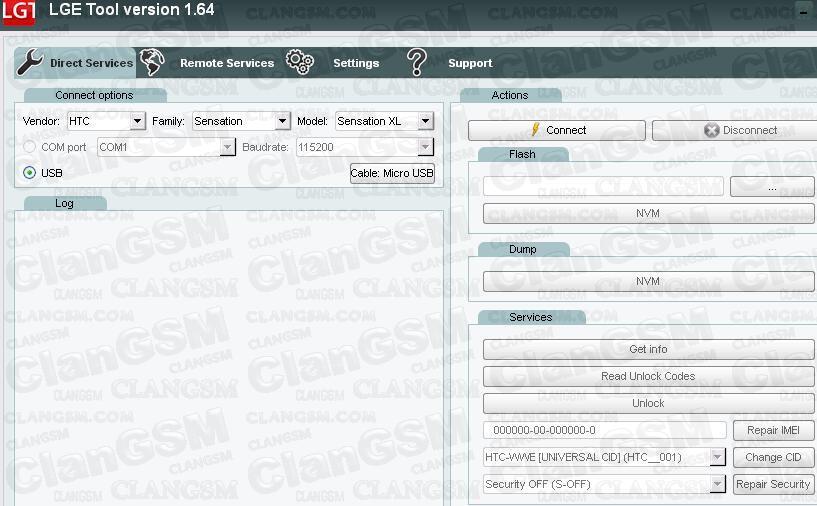
Task: Minimize the LGE Tool window
Action: point(803,11)
